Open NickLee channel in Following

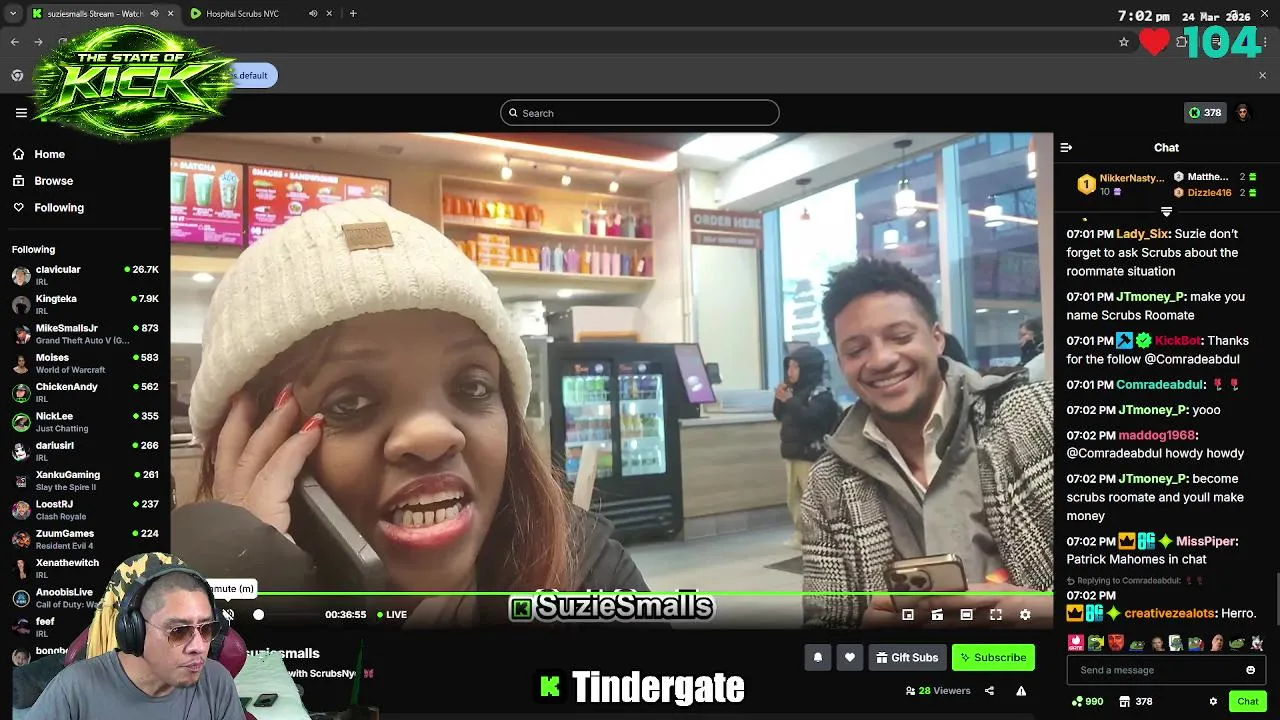[85, 421]
